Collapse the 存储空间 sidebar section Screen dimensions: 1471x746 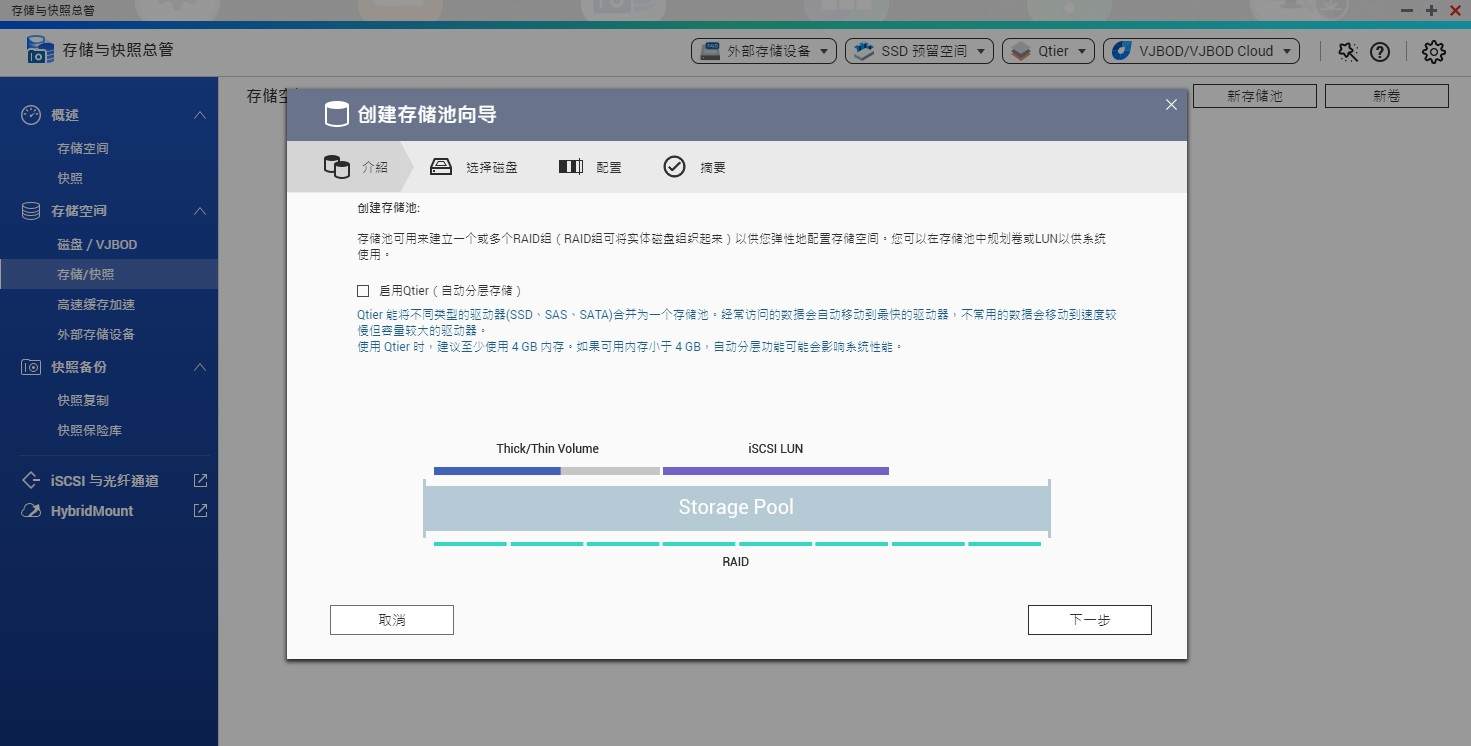(199, 211)
